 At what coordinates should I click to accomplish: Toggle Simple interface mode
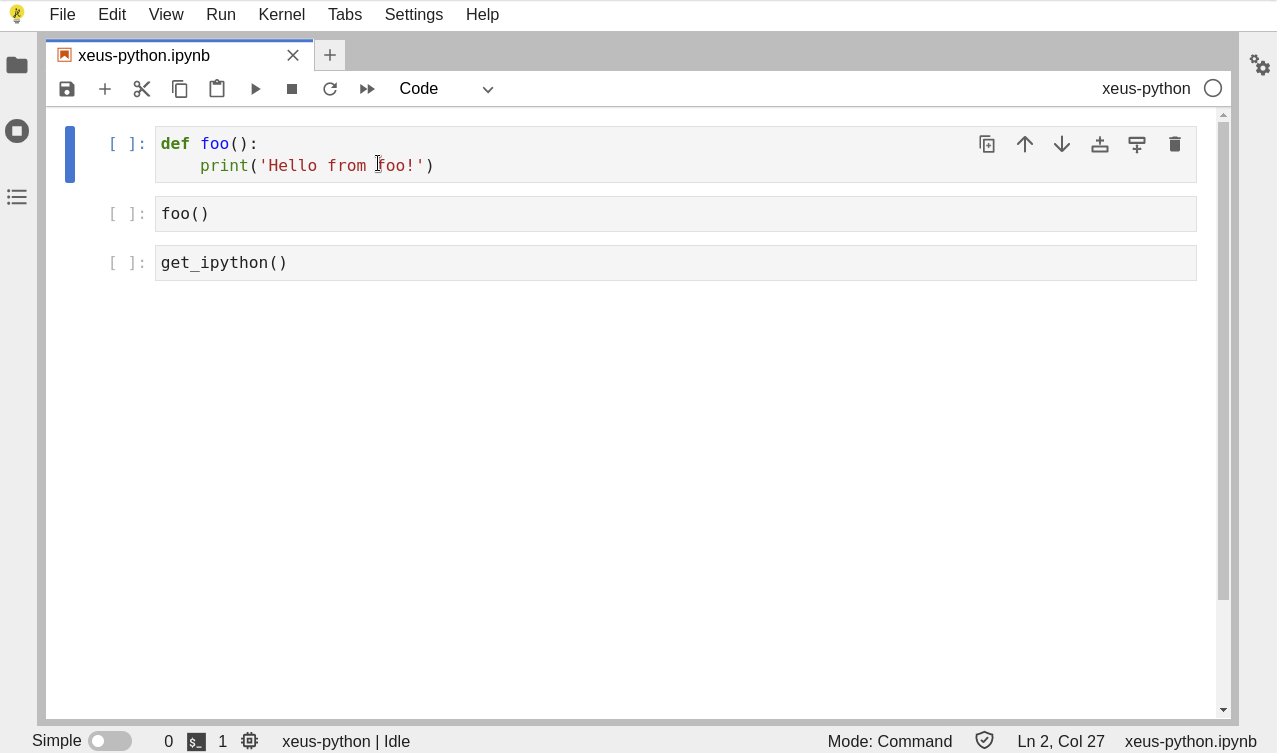tap(110, 740)
